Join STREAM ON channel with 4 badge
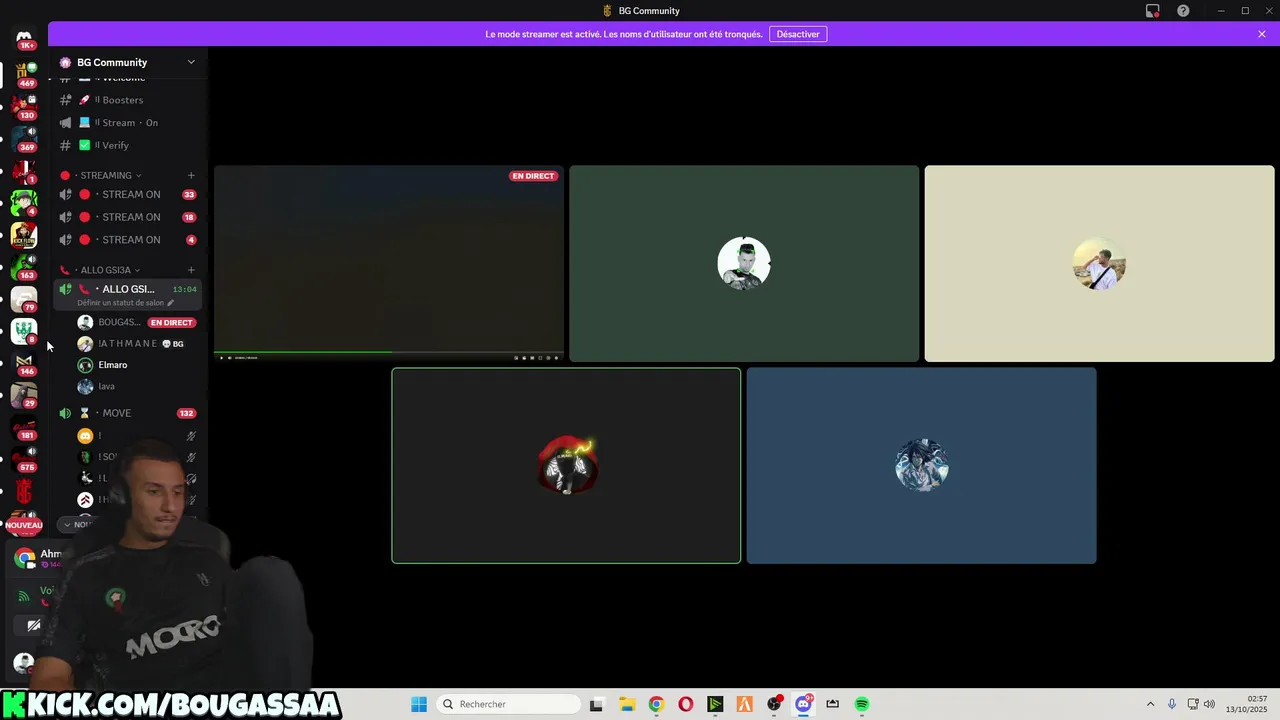 (128, 240)
